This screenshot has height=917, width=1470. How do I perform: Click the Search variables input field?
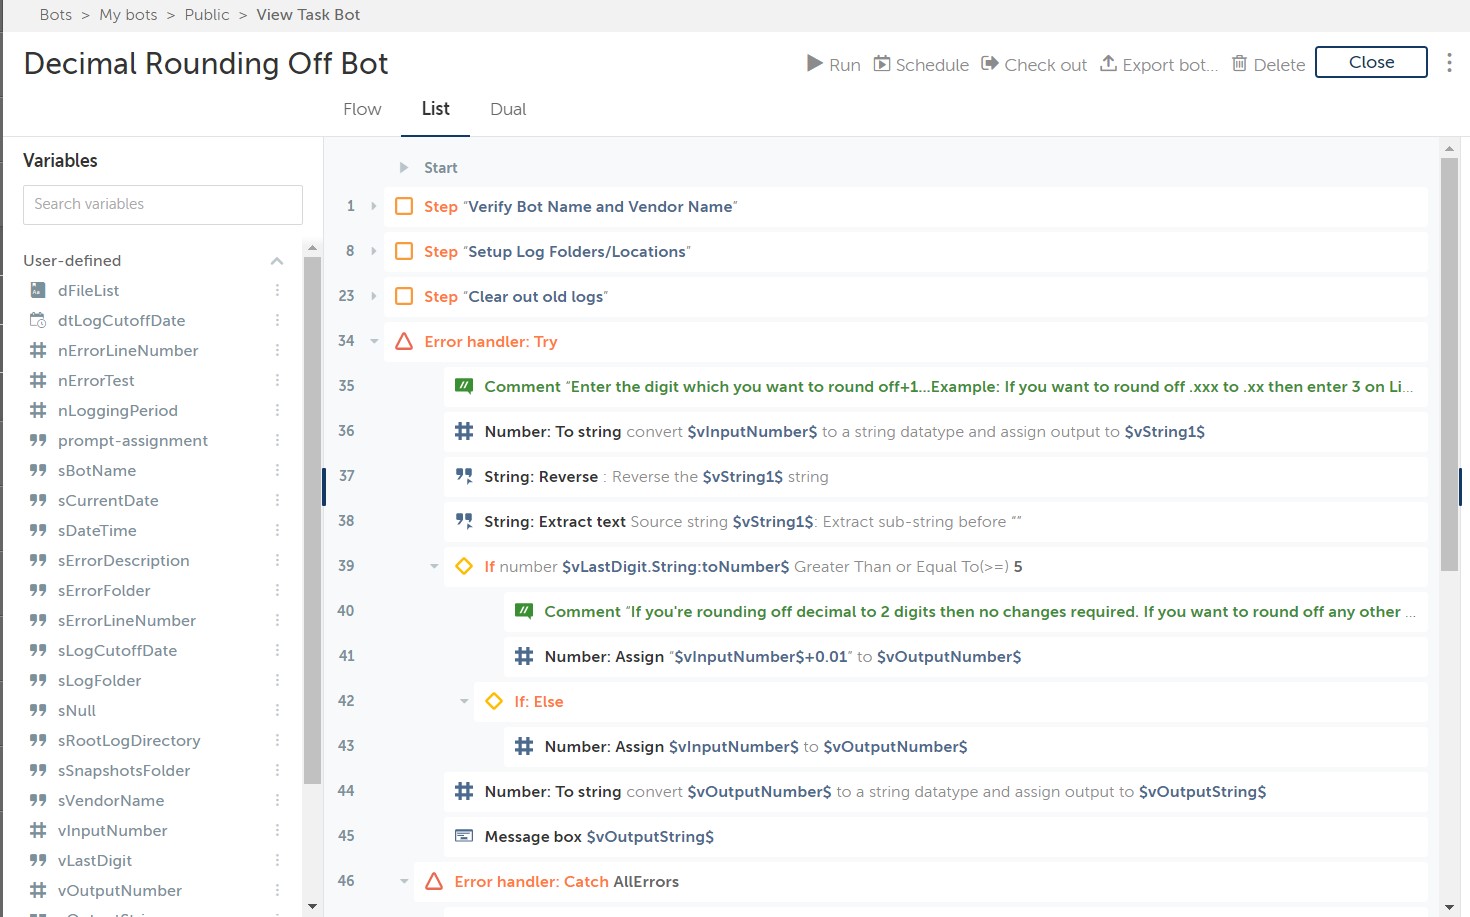(163, 204)
